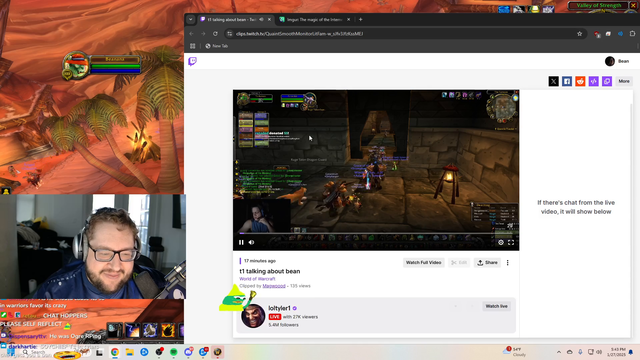Open File Explorer from the taskbar

click(x=129, y=352)
